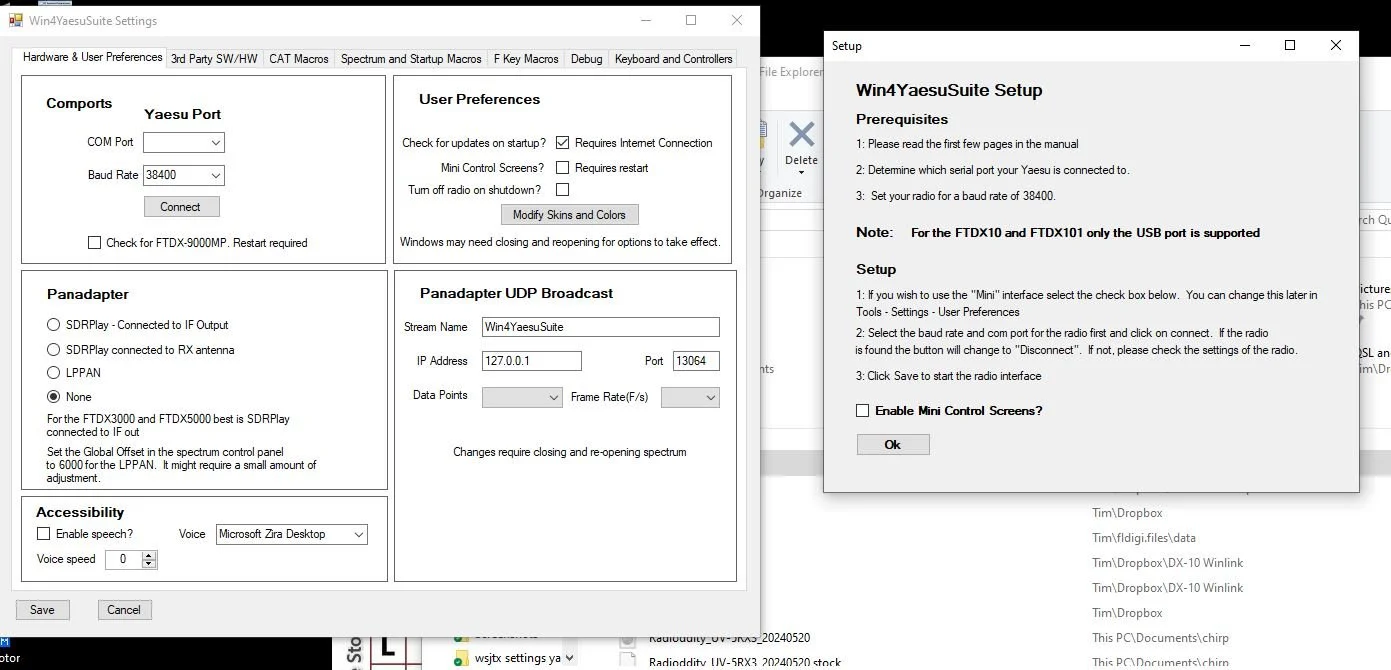Open wsjtx settings dropdown arrow
This screenshot has width=1391, height=670.
[x=569, y=658]
